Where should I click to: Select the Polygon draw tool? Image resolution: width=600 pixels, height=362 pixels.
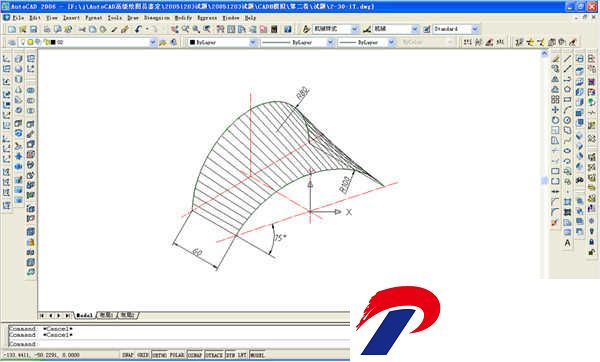[567, 89]
